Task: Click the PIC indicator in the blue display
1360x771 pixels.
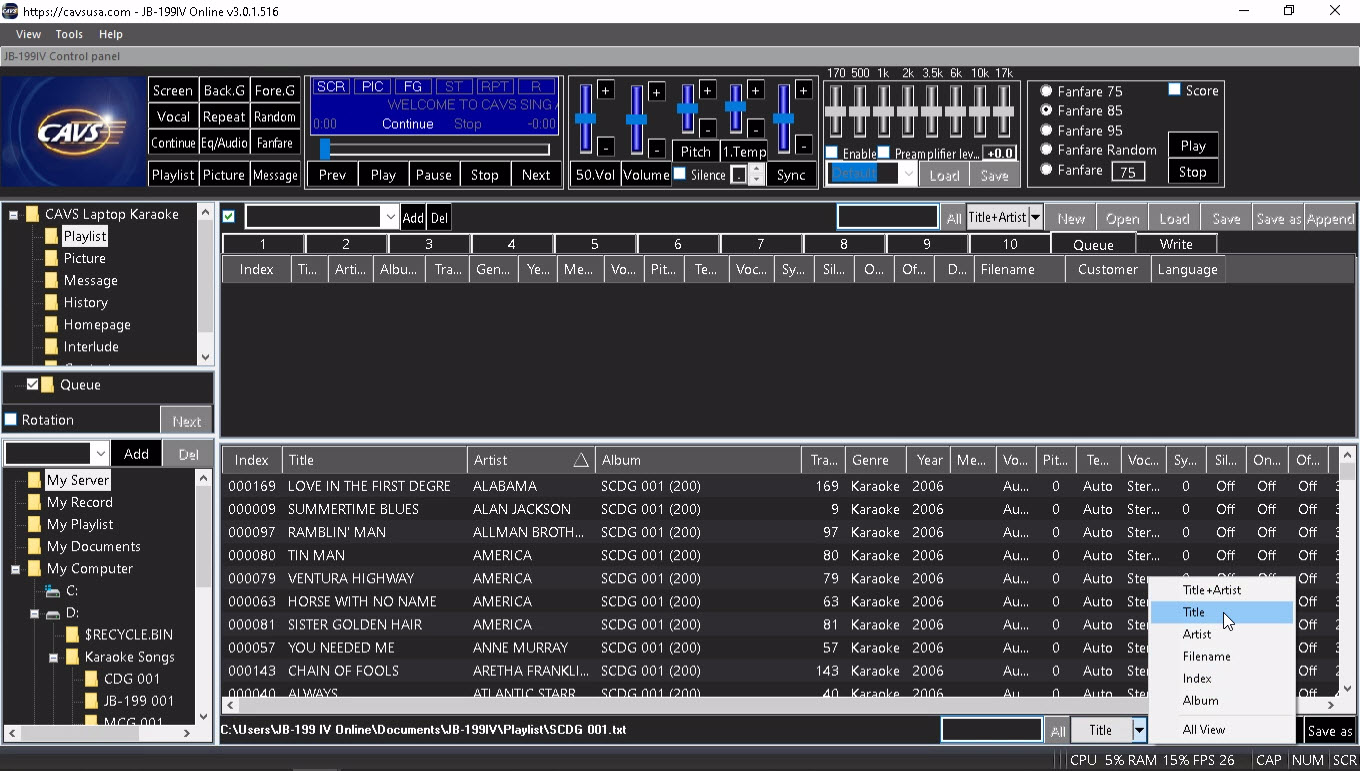Action: pyautogui.click(x=372, y=87)
